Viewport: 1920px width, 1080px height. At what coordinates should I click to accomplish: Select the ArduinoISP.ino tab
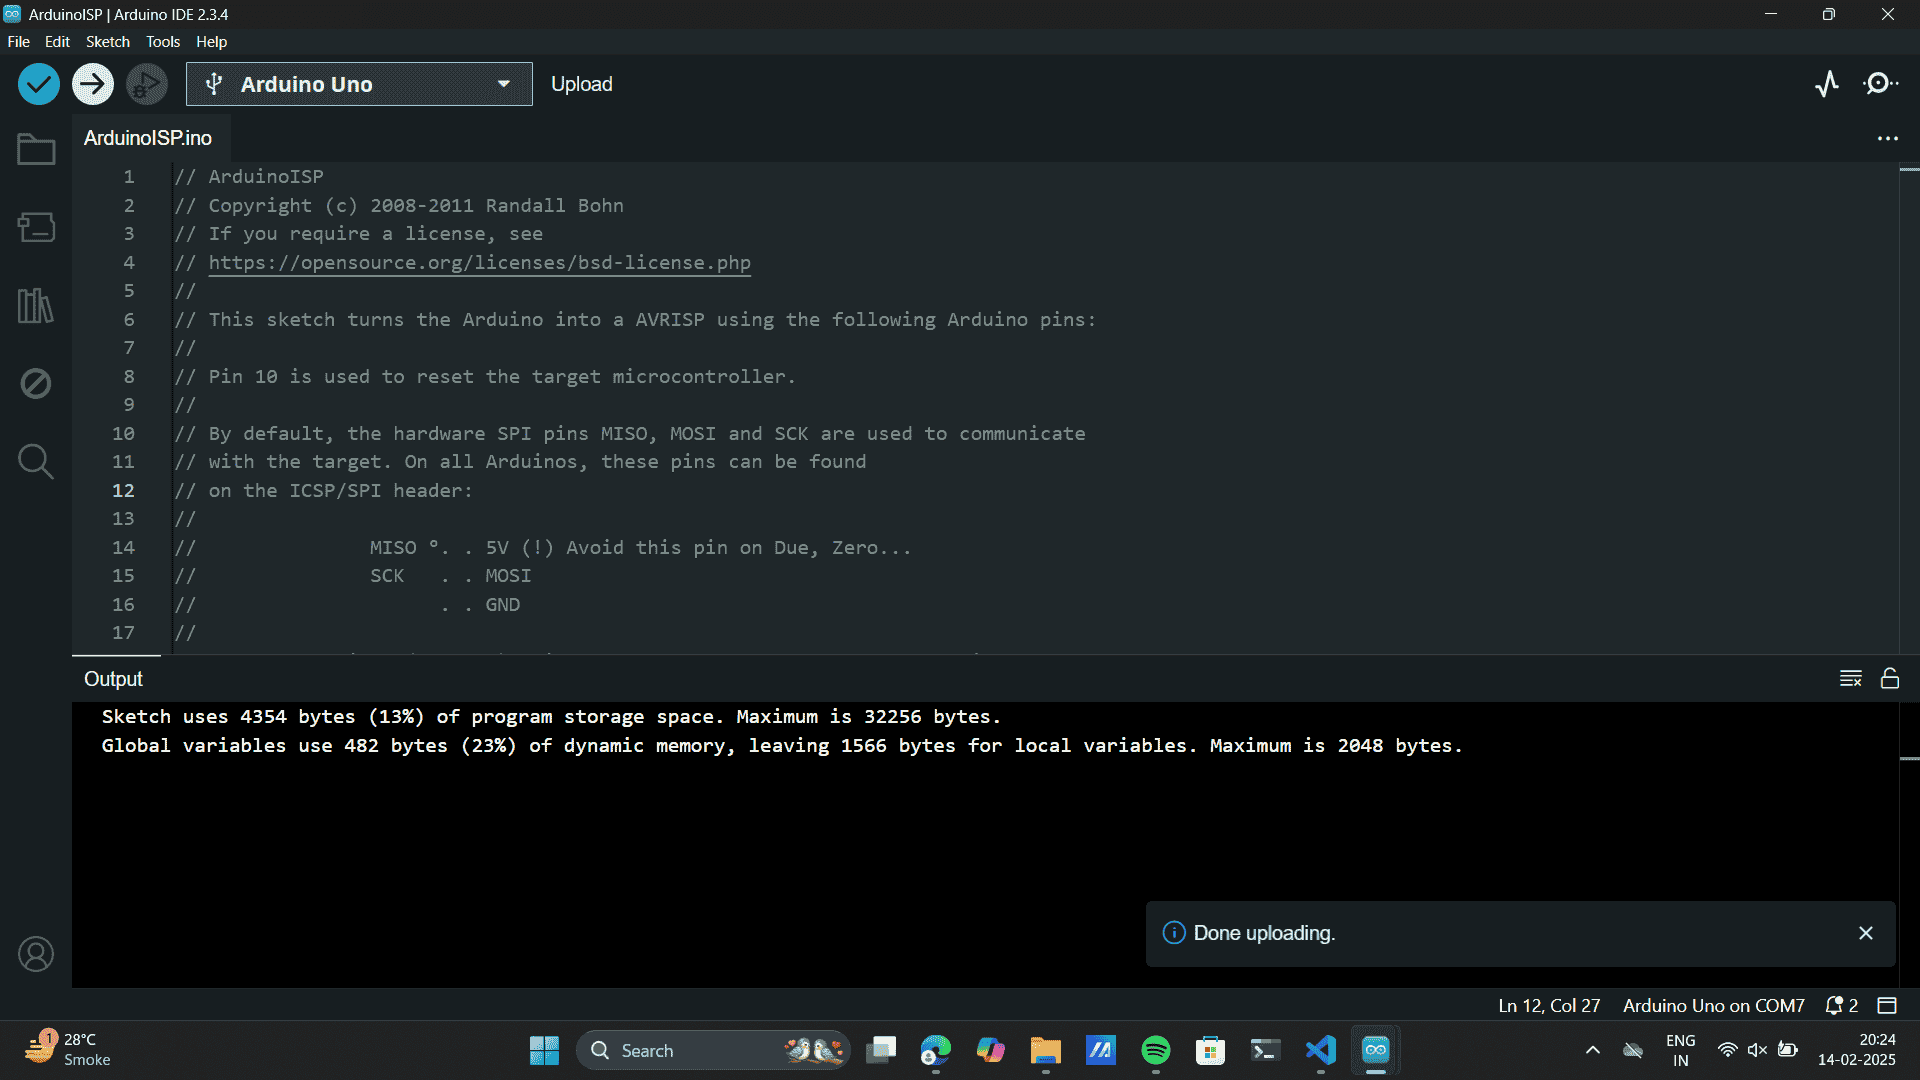pyautogui.click(x=148, y=138)
